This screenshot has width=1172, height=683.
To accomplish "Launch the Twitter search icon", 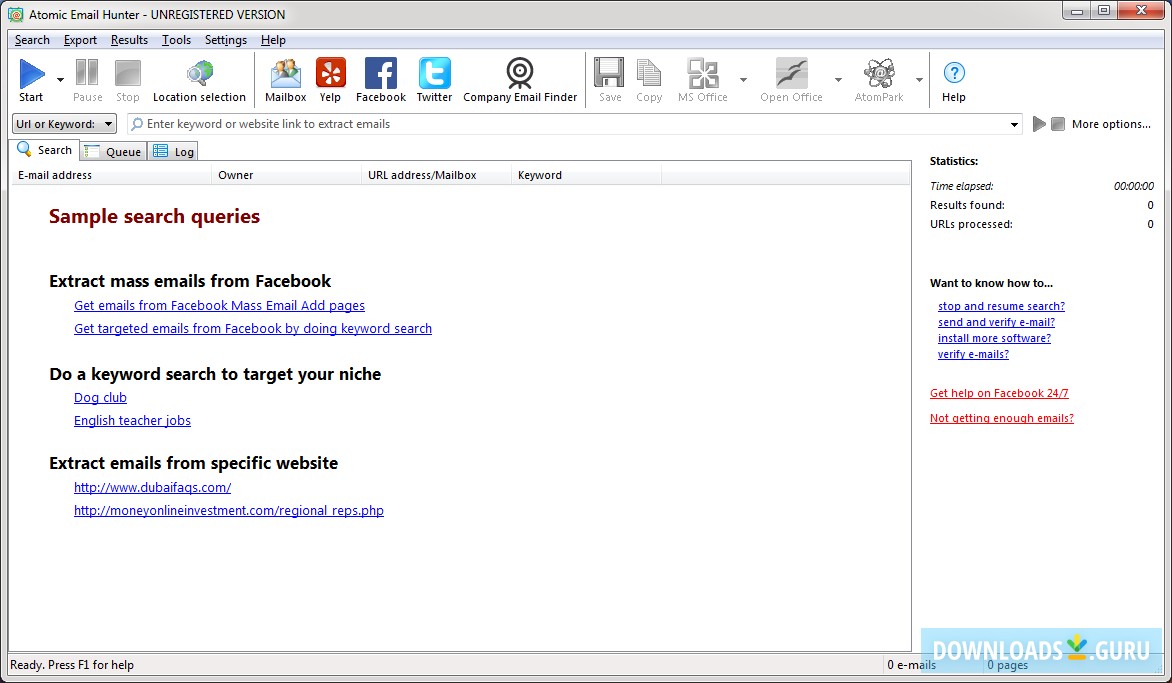I will click(434, 73).
